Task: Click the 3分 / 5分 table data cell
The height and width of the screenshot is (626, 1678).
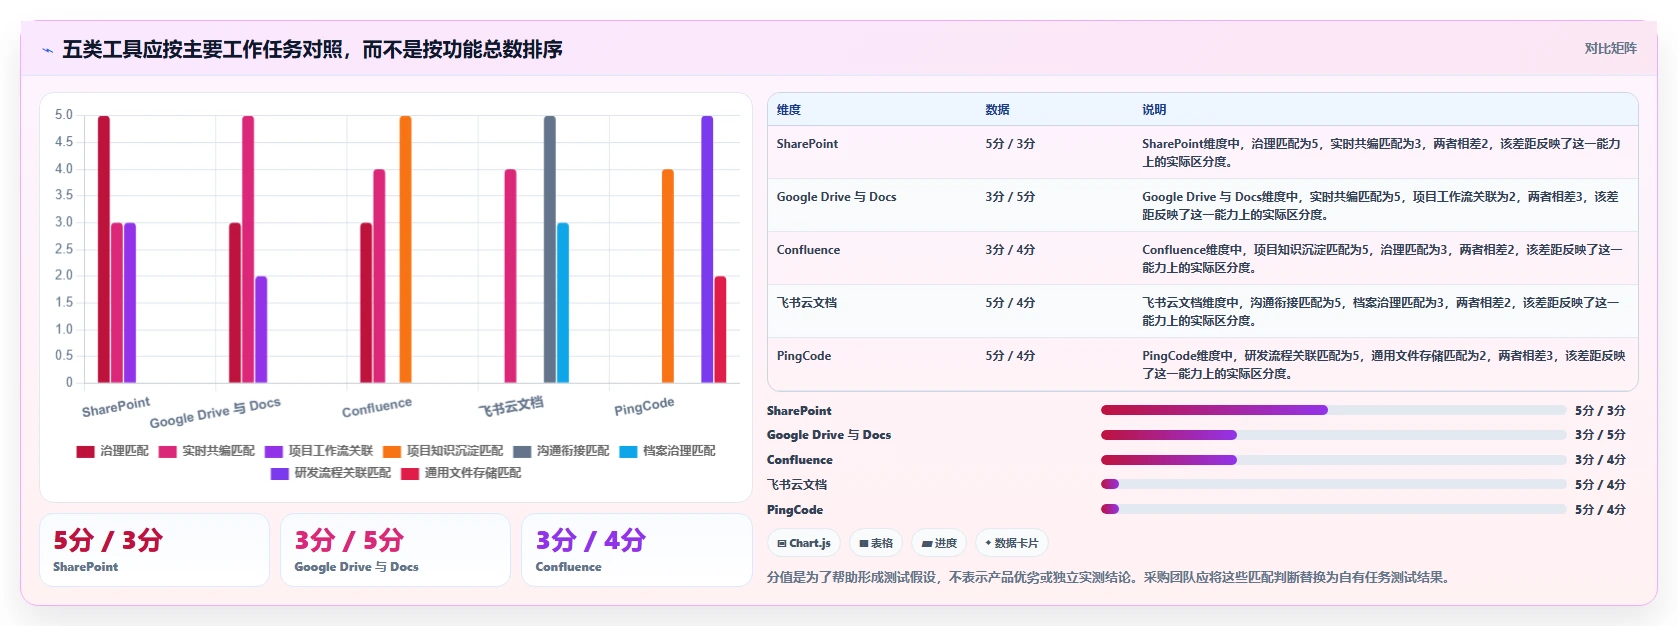Action: 1010,197
